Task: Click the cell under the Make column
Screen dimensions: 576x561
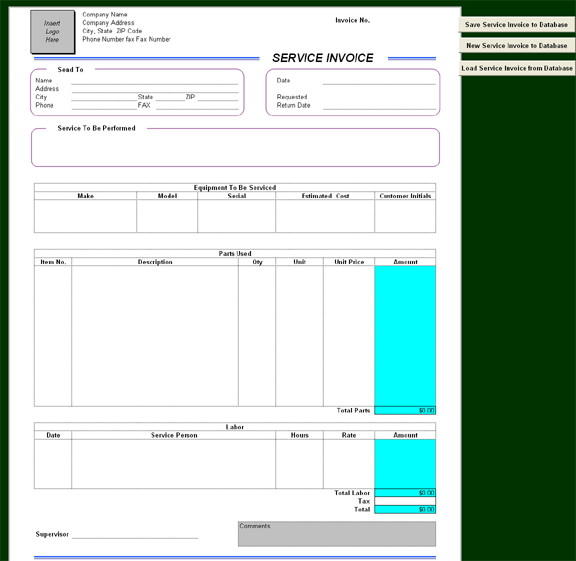Action: point(85,216)
